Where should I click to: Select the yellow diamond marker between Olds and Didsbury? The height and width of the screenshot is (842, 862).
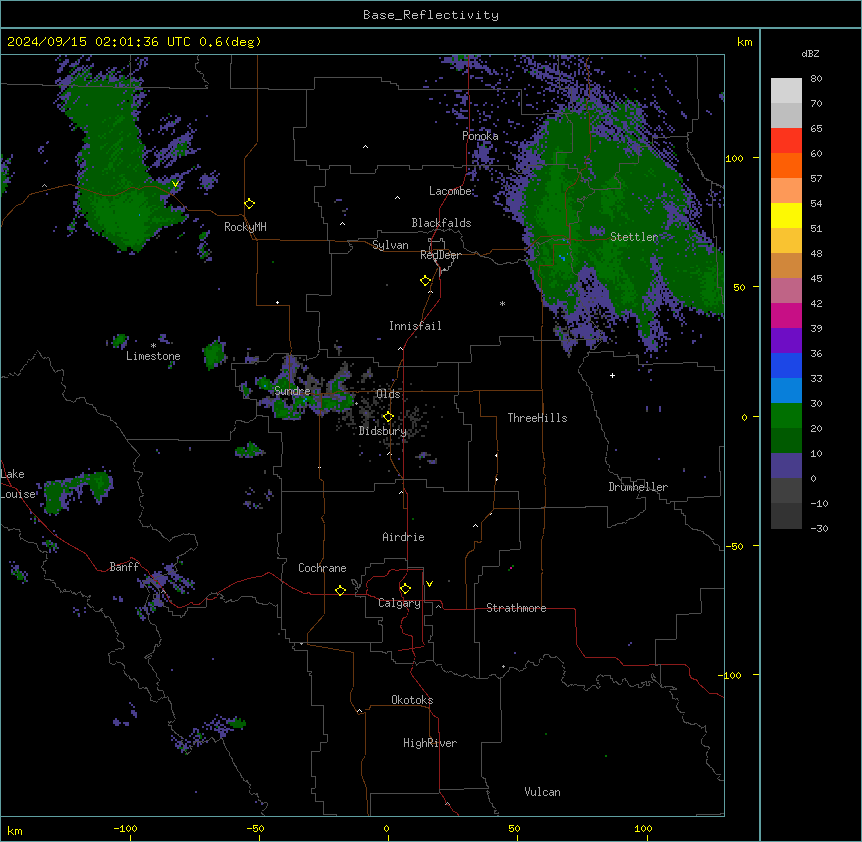coord(389,417)
